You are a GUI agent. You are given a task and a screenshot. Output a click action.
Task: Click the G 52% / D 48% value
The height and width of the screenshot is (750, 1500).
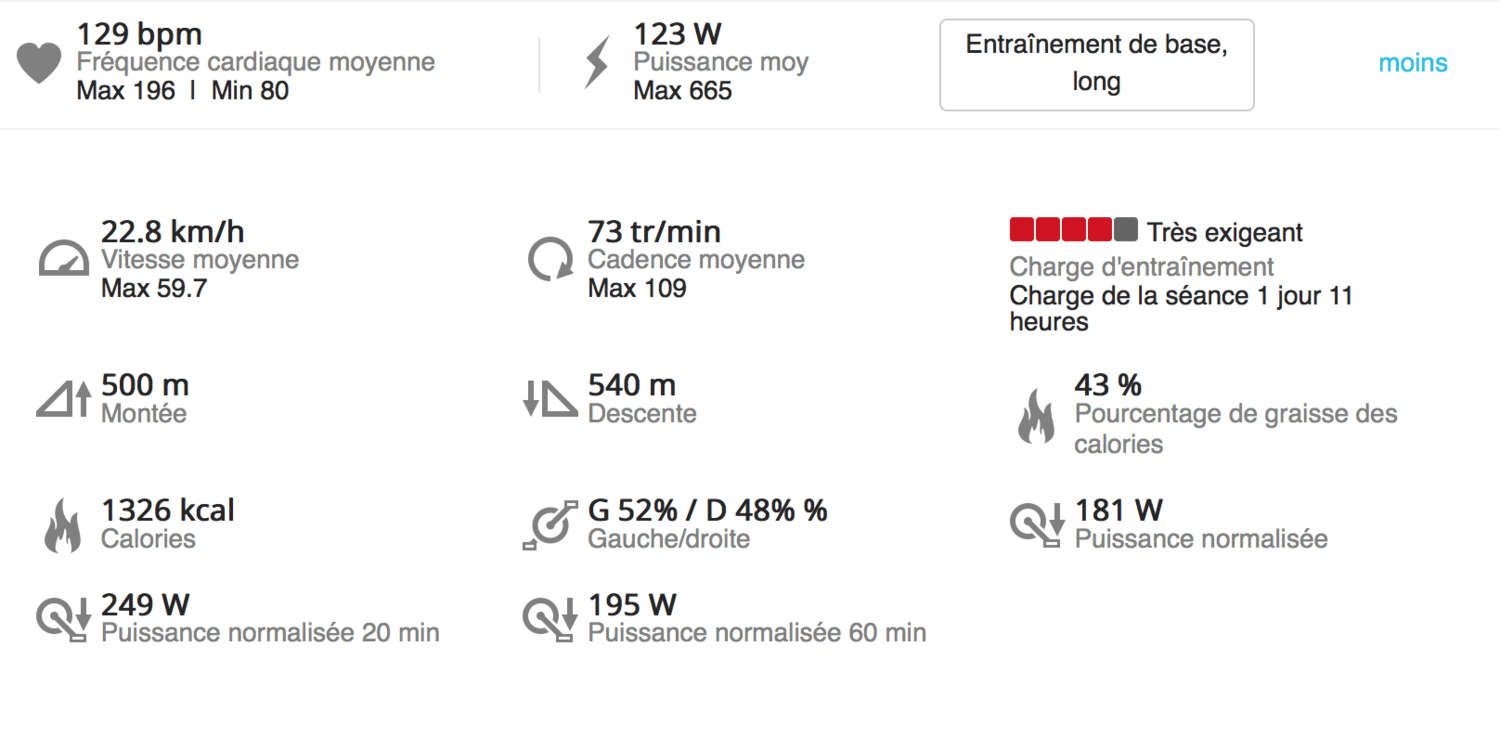click(708, 510)
